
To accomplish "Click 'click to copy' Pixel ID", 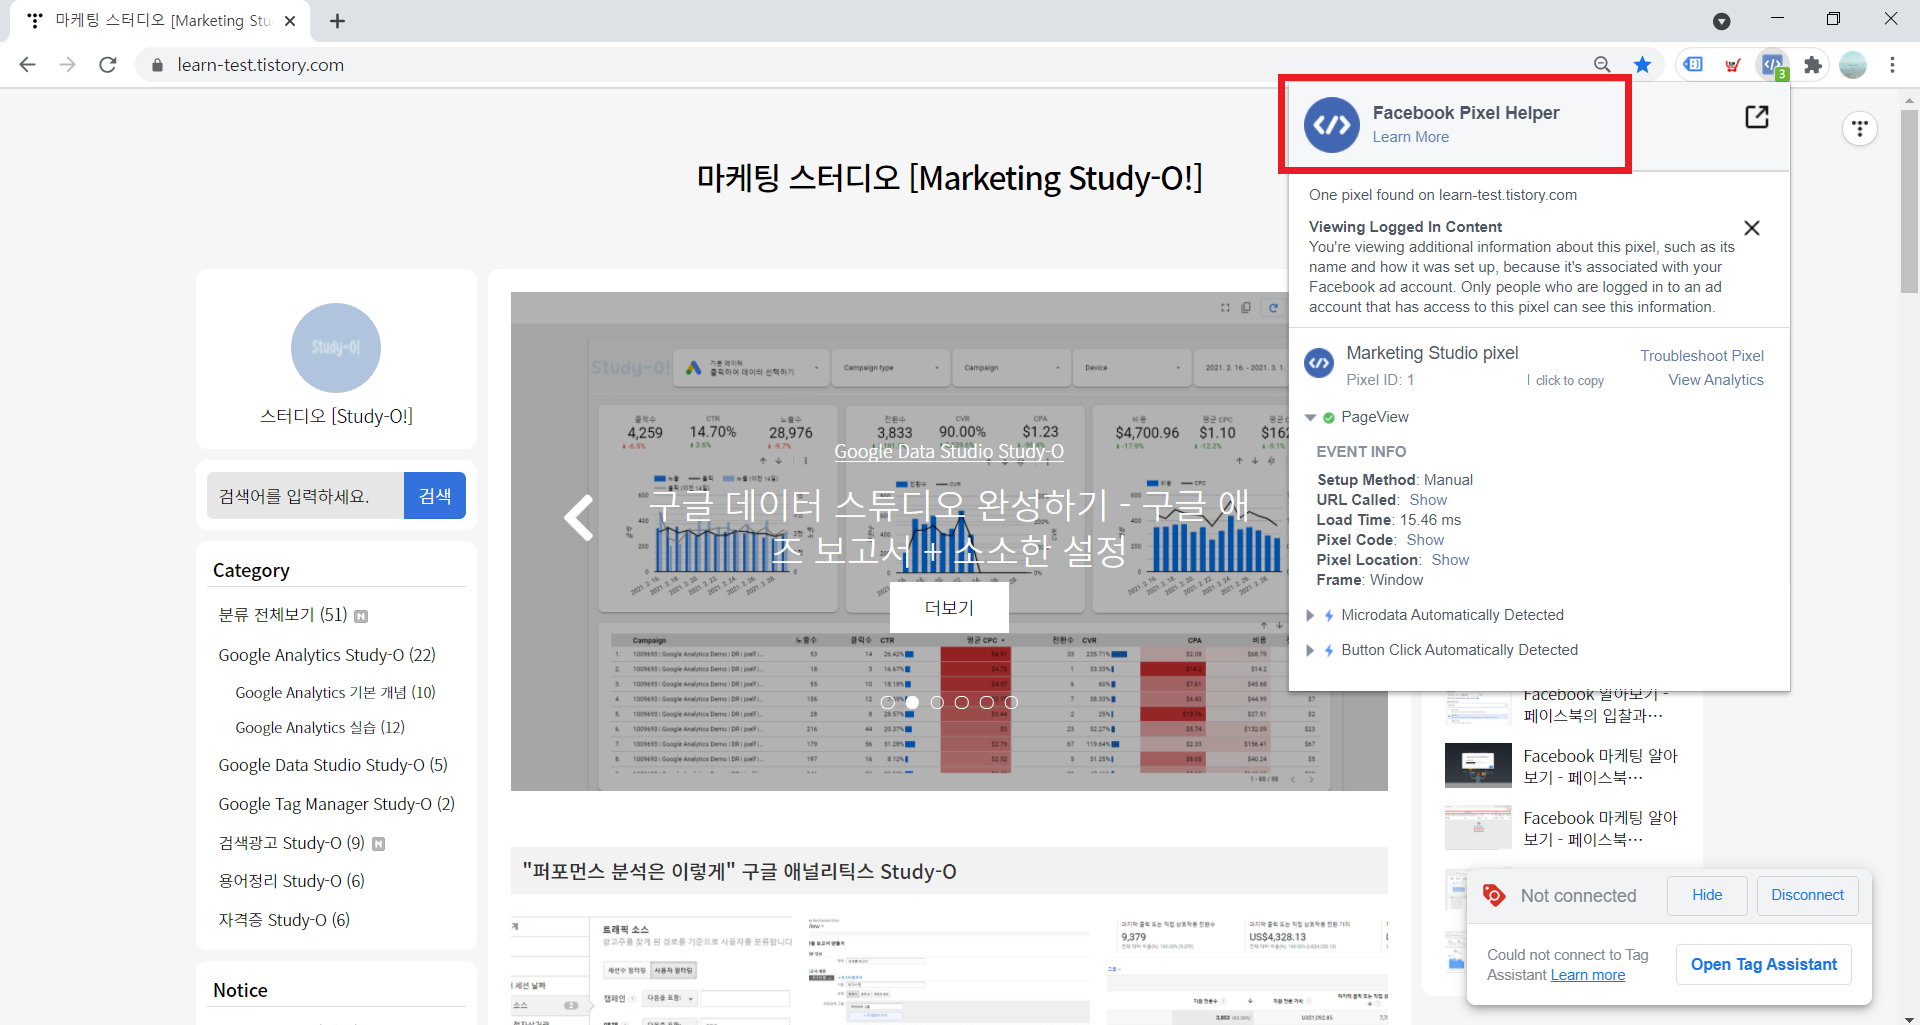I will (1569, 381).
